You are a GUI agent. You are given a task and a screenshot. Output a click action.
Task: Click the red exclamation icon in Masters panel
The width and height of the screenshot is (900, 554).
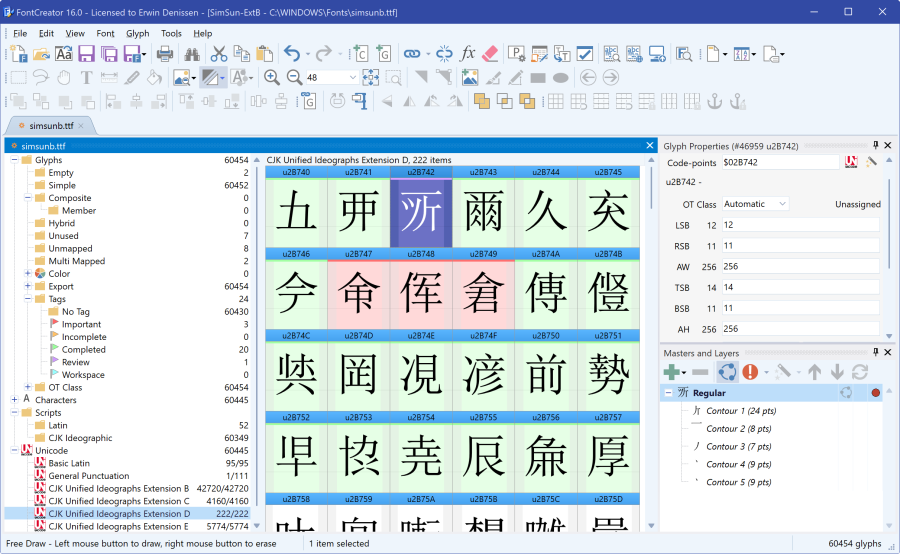pos(750,372)
